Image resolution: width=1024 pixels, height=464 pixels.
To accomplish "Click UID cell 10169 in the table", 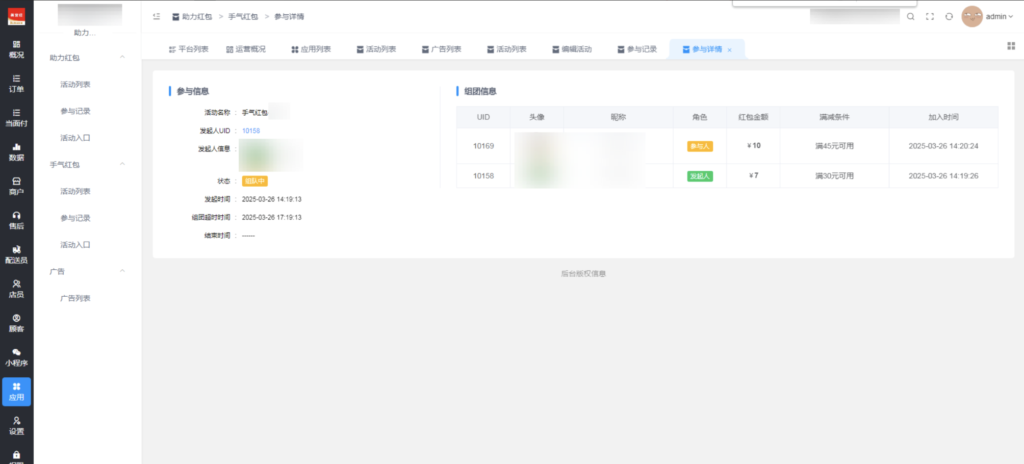I will click(483, 146).
